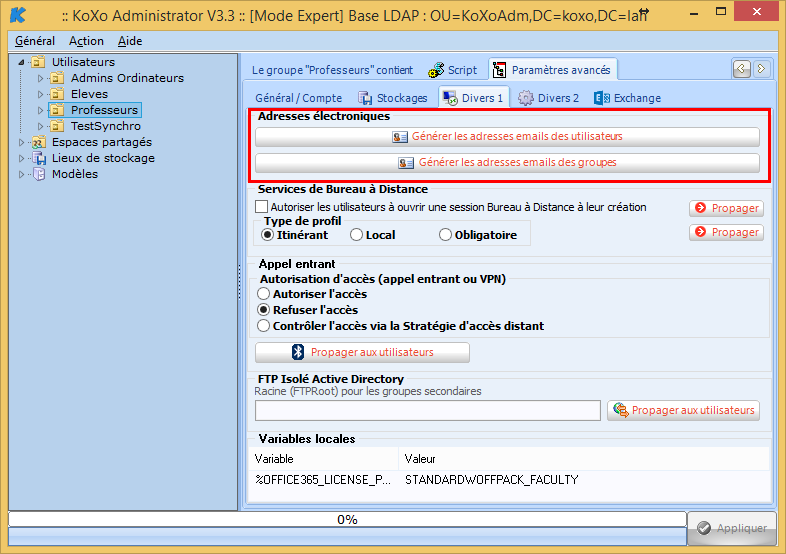Select Contrôler l'accès via la Stratégie option
The image size is (786, 554).
[264, 326]
